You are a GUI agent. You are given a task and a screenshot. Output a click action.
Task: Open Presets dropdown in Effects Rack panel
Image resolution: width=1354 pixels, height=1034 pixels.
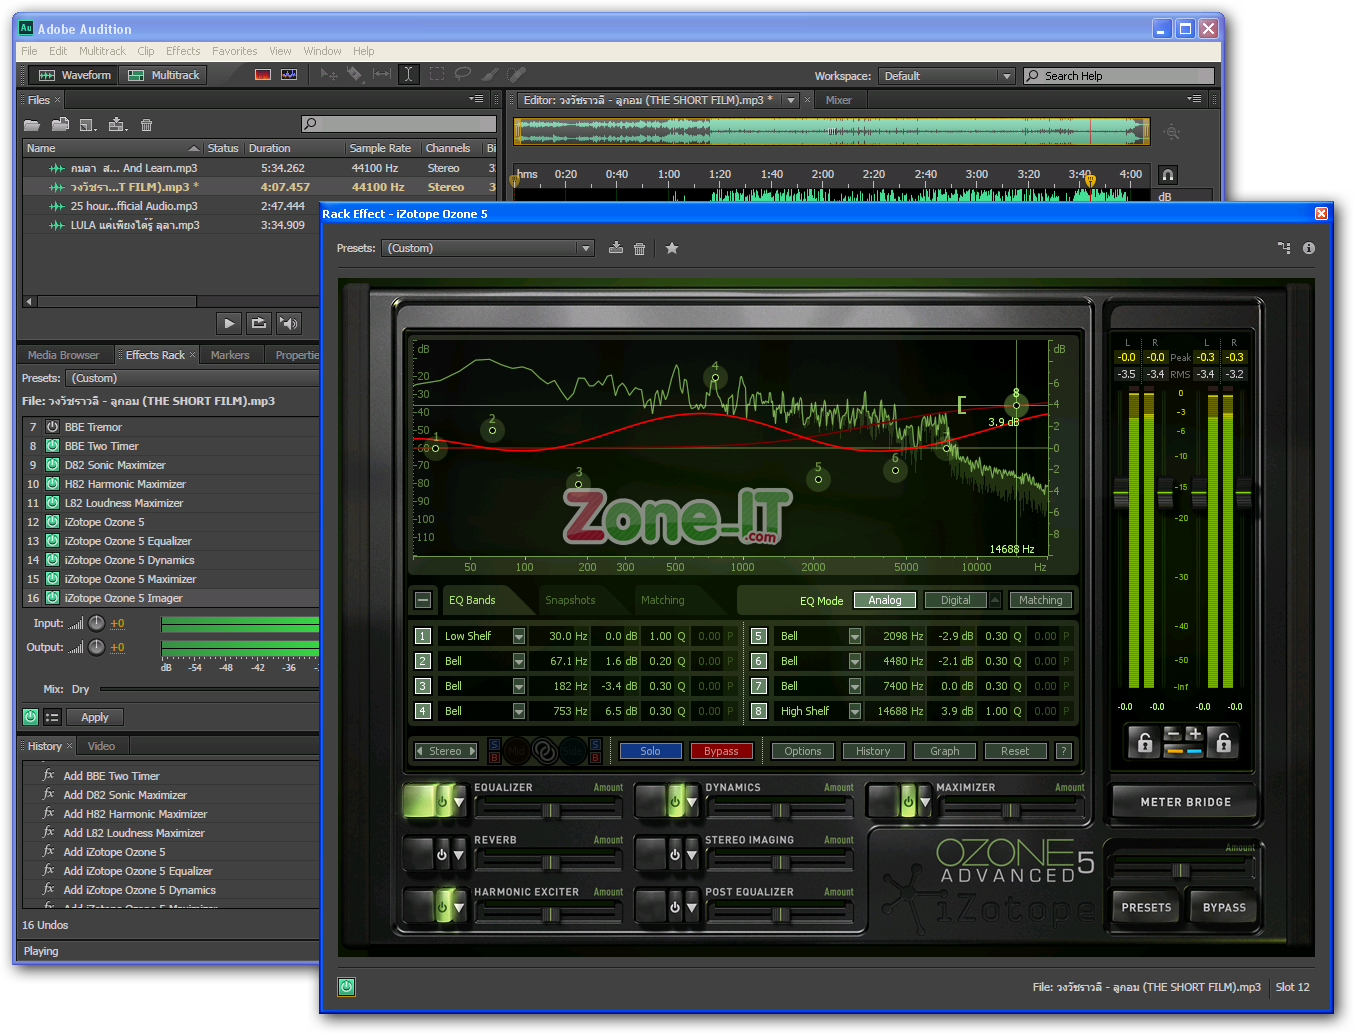[192, 378]
